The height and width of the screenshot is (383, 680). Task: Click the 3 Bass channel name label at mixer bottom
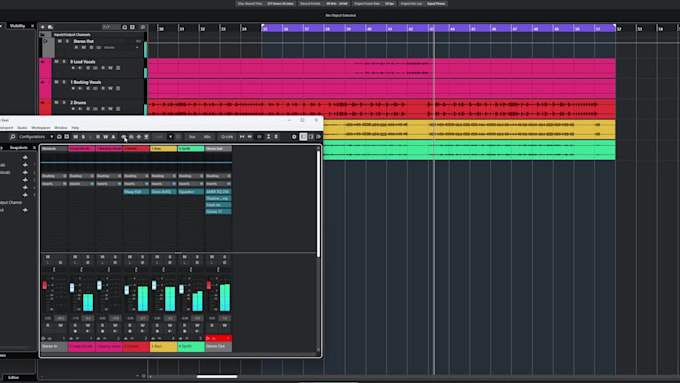(x=163, y=346)
